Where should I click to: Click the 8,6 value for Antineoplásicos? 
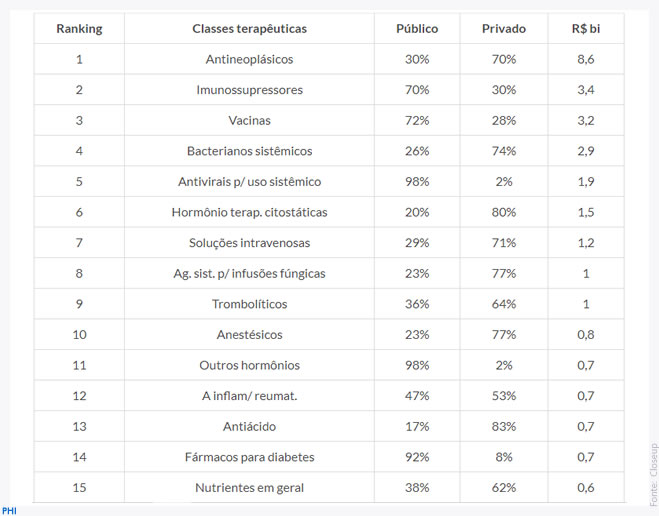pyautogui.click(x=585, y=59)
